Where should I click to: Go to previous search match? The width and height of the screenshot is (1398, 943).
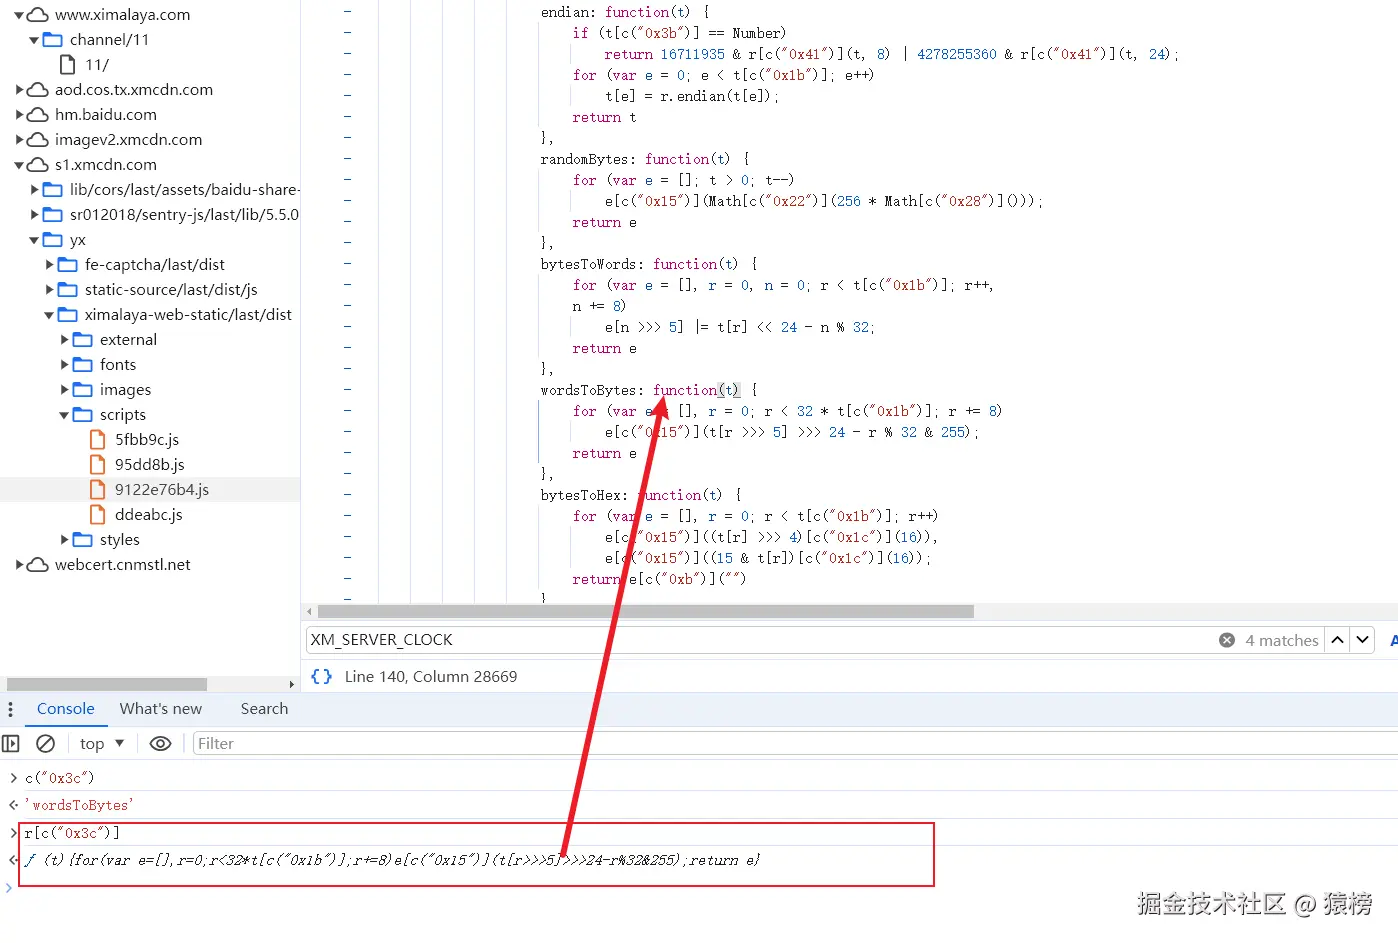tap(1337, 640)
